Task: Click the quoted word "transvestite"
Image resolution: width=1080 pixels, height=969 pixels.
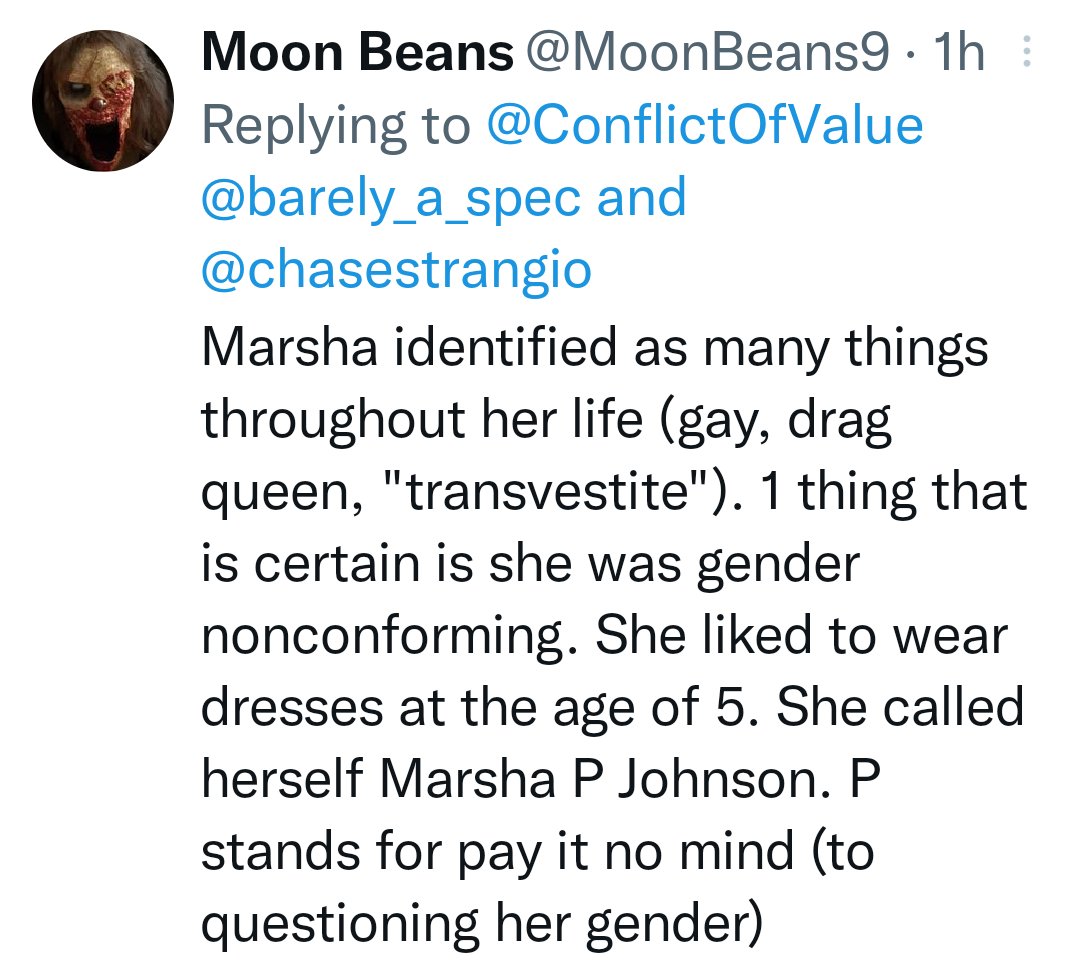Action: pos(550,492)
